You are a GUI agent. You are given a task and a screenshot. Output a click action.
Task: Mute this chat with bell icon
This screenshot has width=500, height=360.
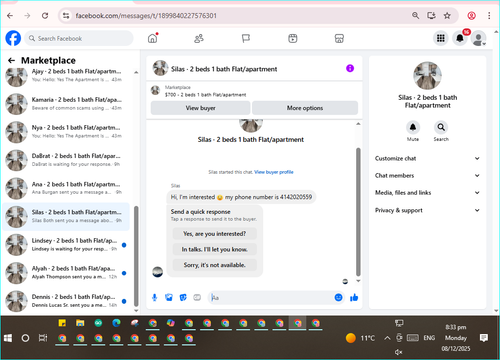coord(413,127)
